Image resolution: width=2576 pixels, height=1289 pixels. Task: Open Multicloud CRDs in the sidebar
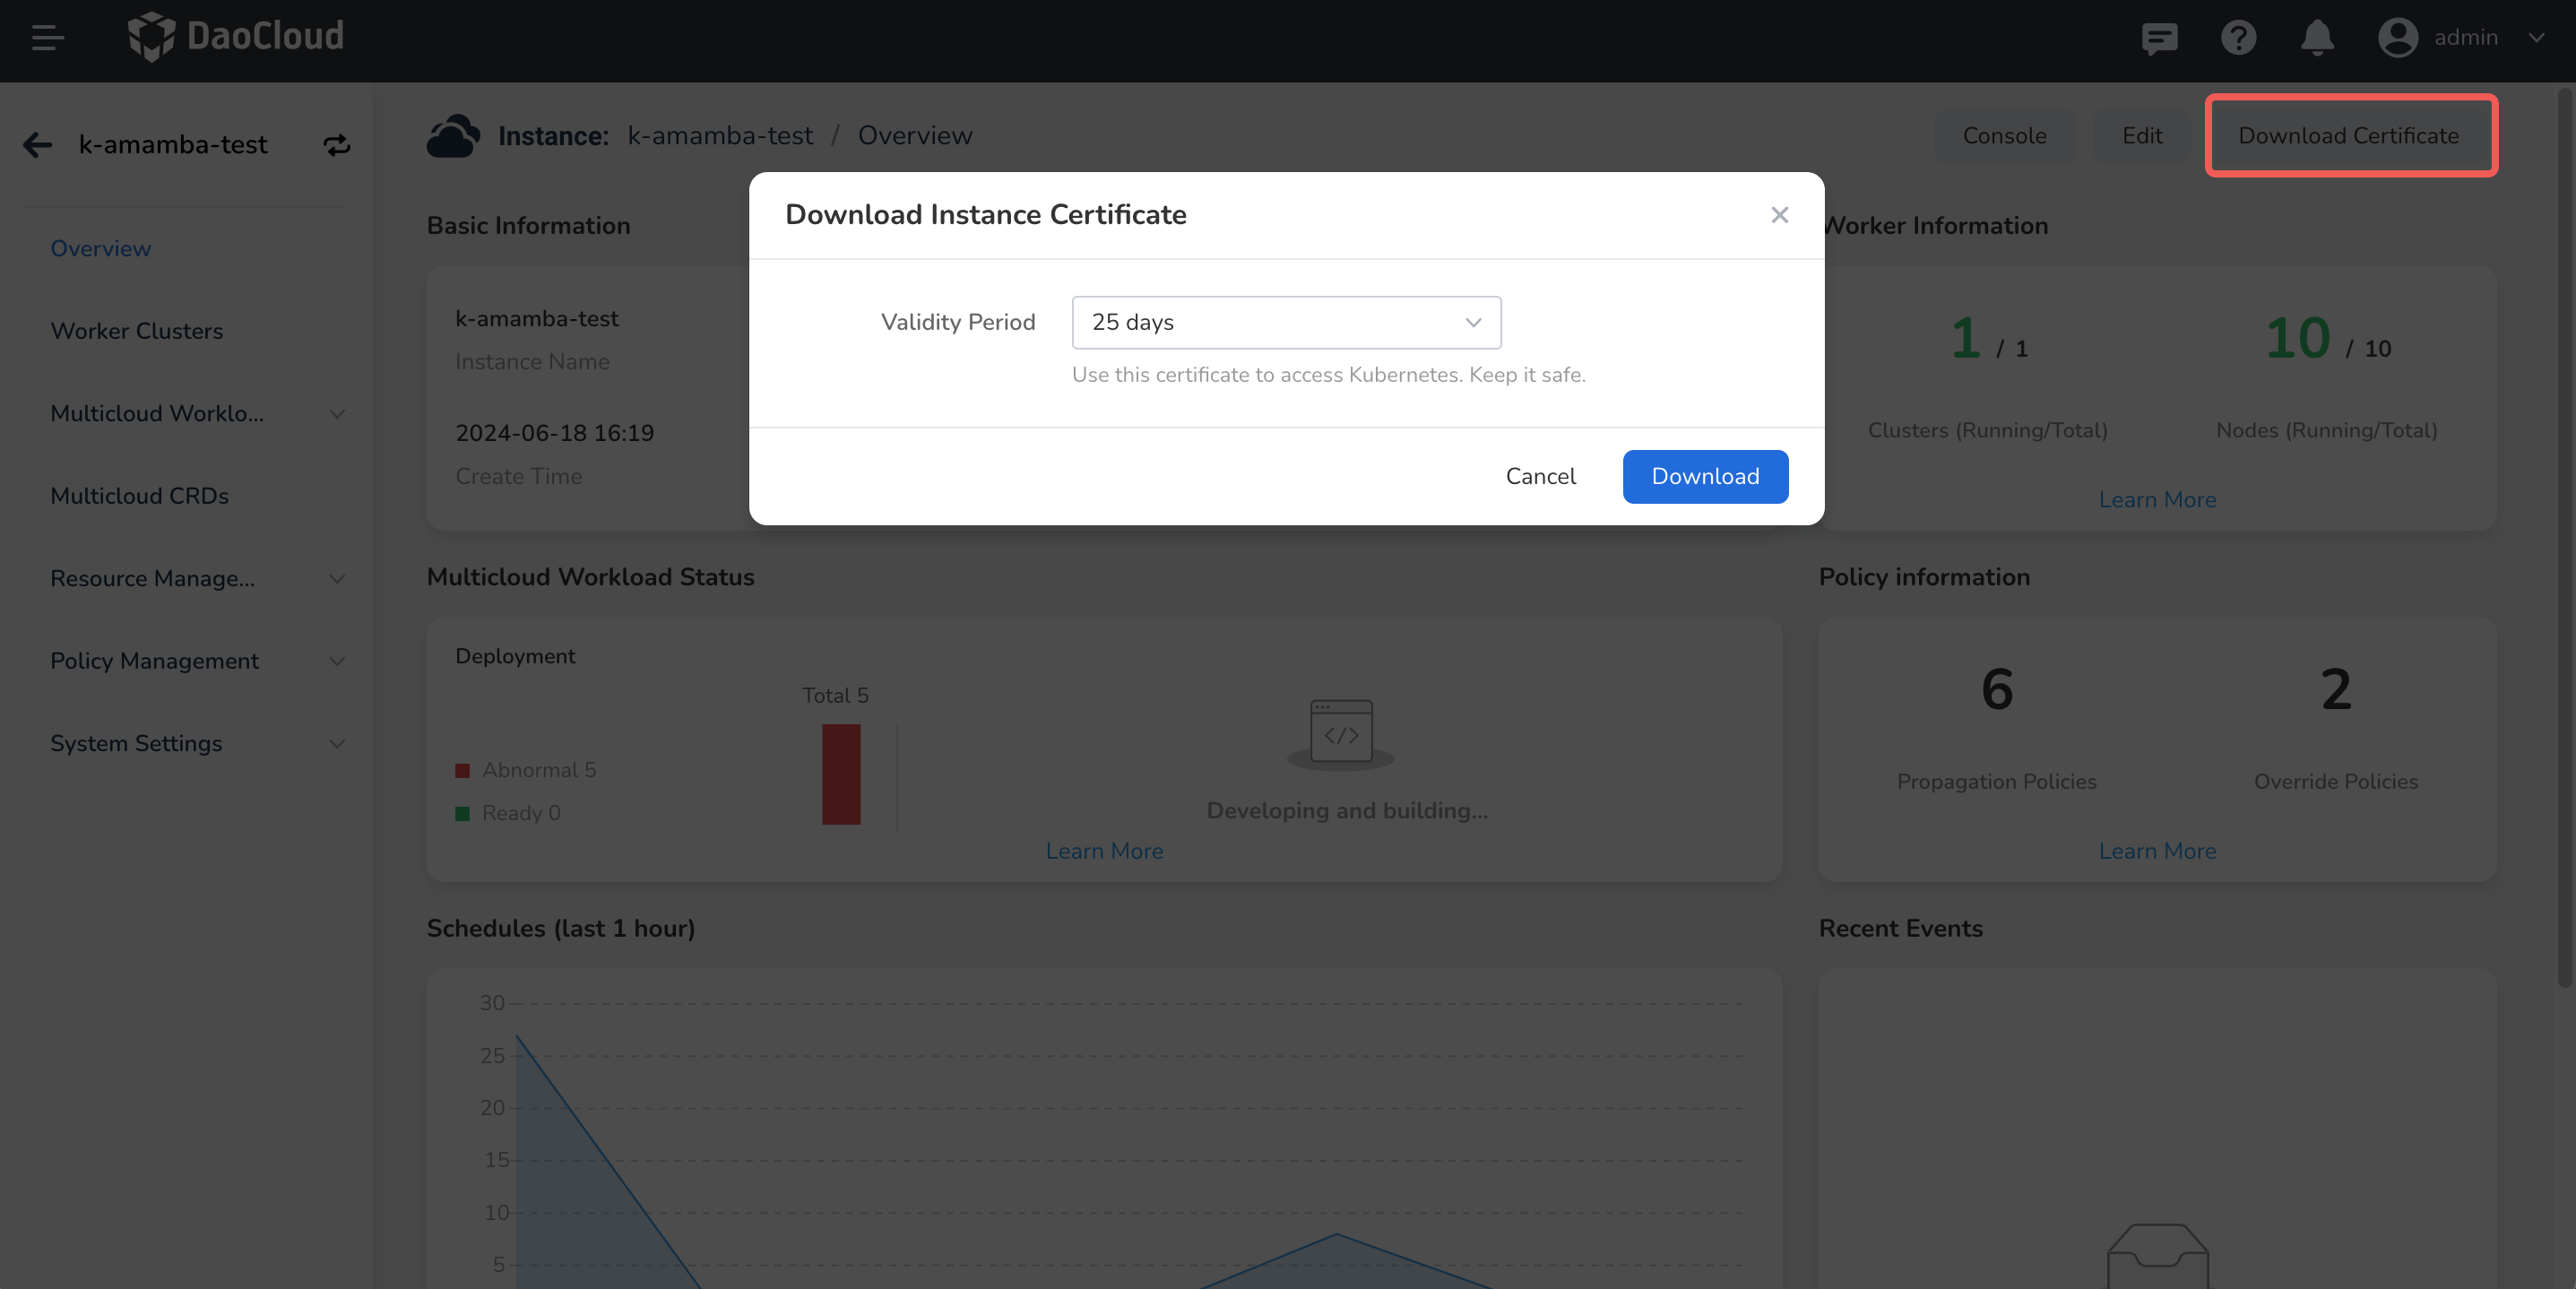pos(140,496)
